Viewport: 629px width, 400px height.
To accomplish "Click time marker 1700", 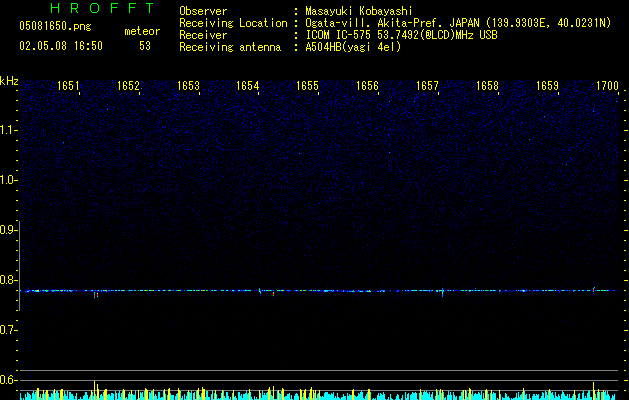I will point(607,86).
